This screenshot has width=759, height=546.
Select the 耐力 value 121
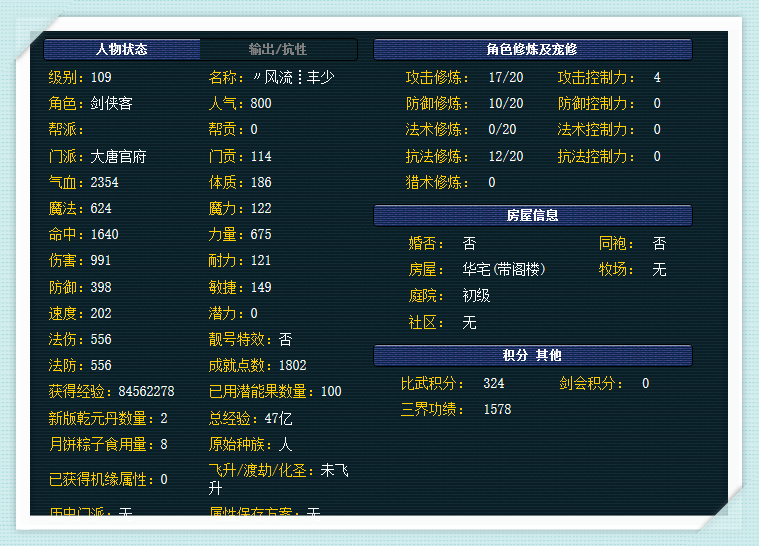click(x=261, y=261)
